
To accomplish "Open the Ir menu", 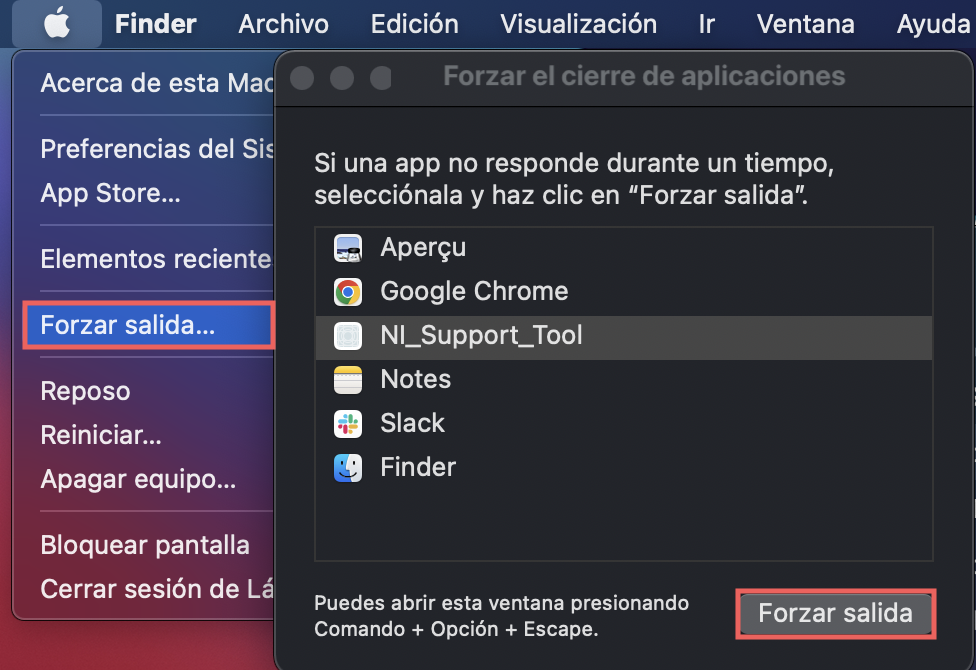I will 707,23.
